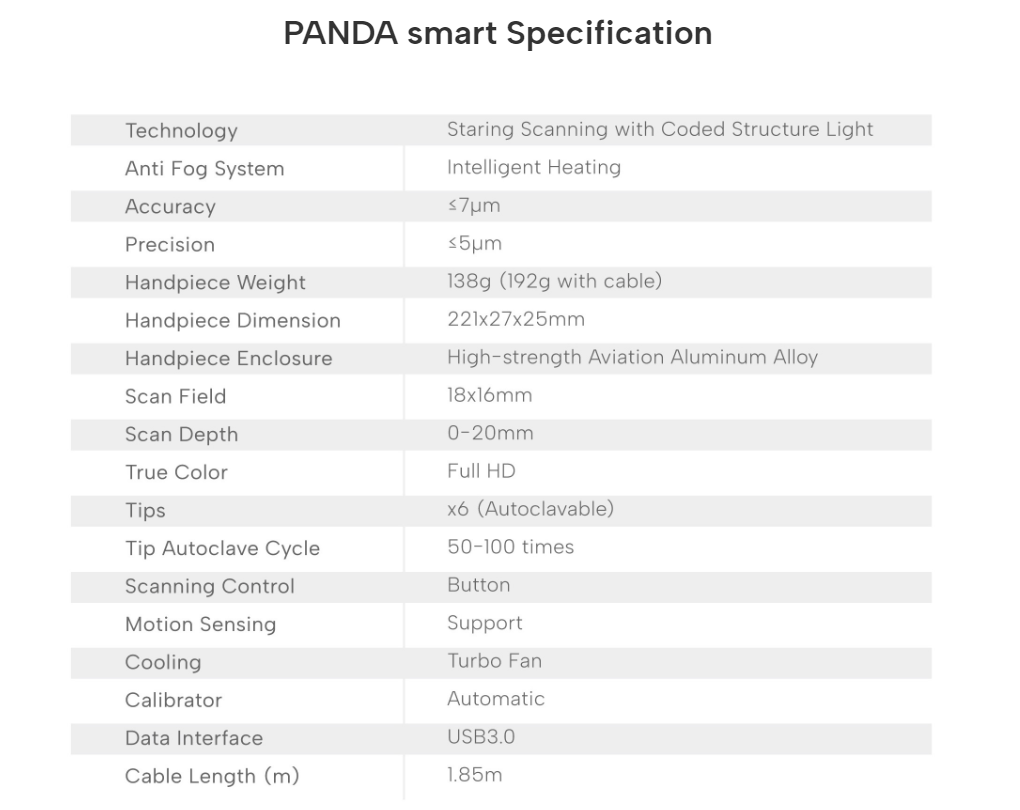1020x810 pixels.
Task: Click the Turbo Fan cooling value
Action: pos(494,661)
